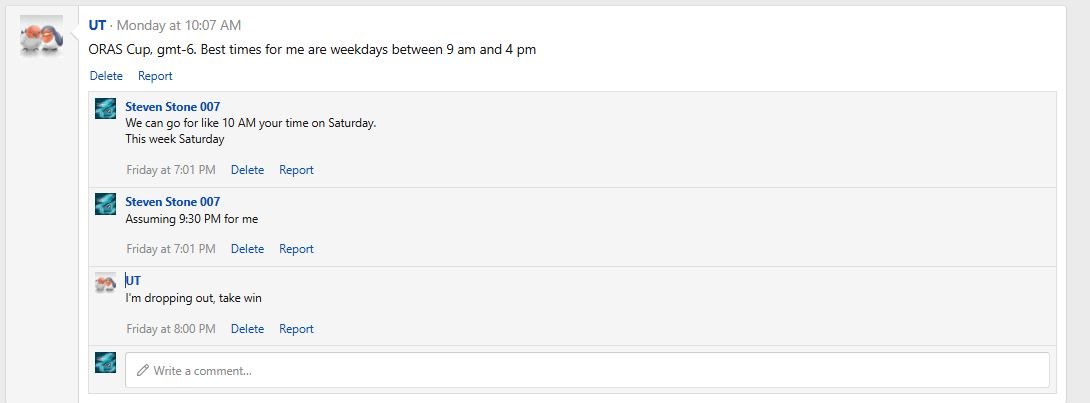Report the "Assuming 9:30 PM for me" comment
Viewport: 1090px width, 403px height.
[296, 249]
